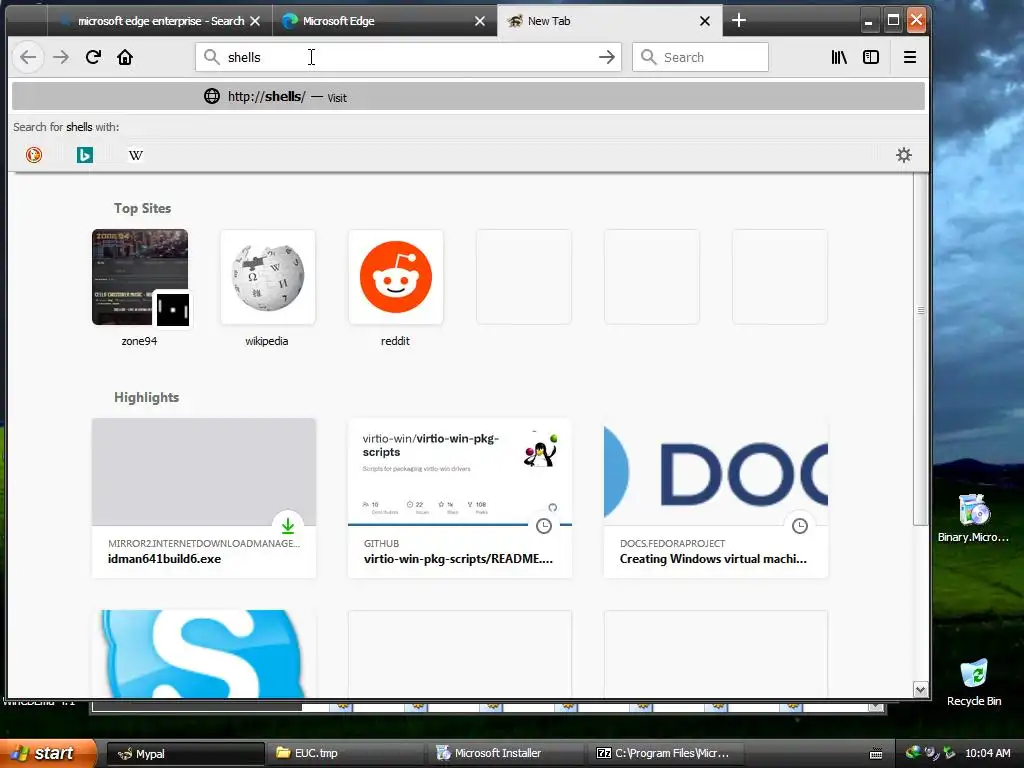Viewport: 1024px width, 768px height.
Task: Open the Windows start button
Action: click(x=48, y=753)
